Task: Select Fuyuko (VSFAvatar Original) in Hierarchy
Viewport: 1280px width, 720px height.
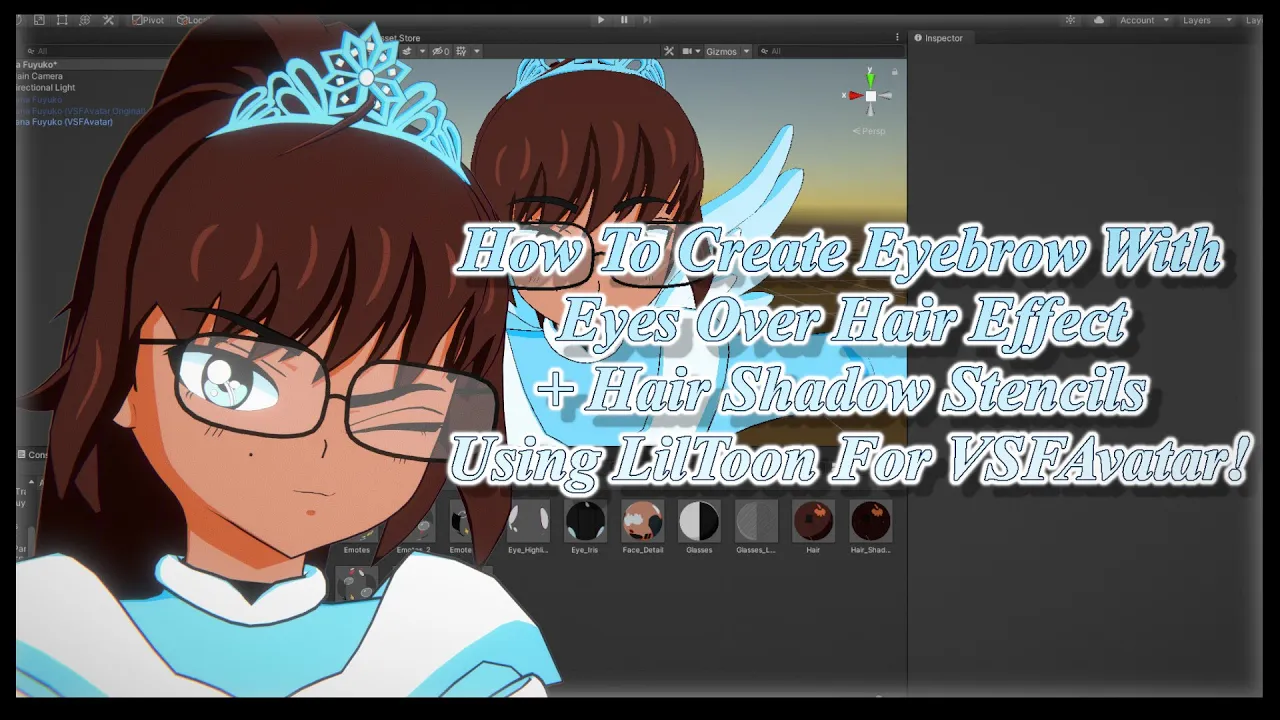Action: point(81,111)
